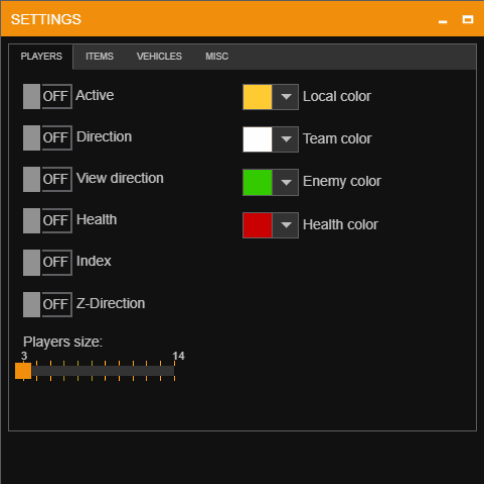Open the VEHICLES tab

159,56
